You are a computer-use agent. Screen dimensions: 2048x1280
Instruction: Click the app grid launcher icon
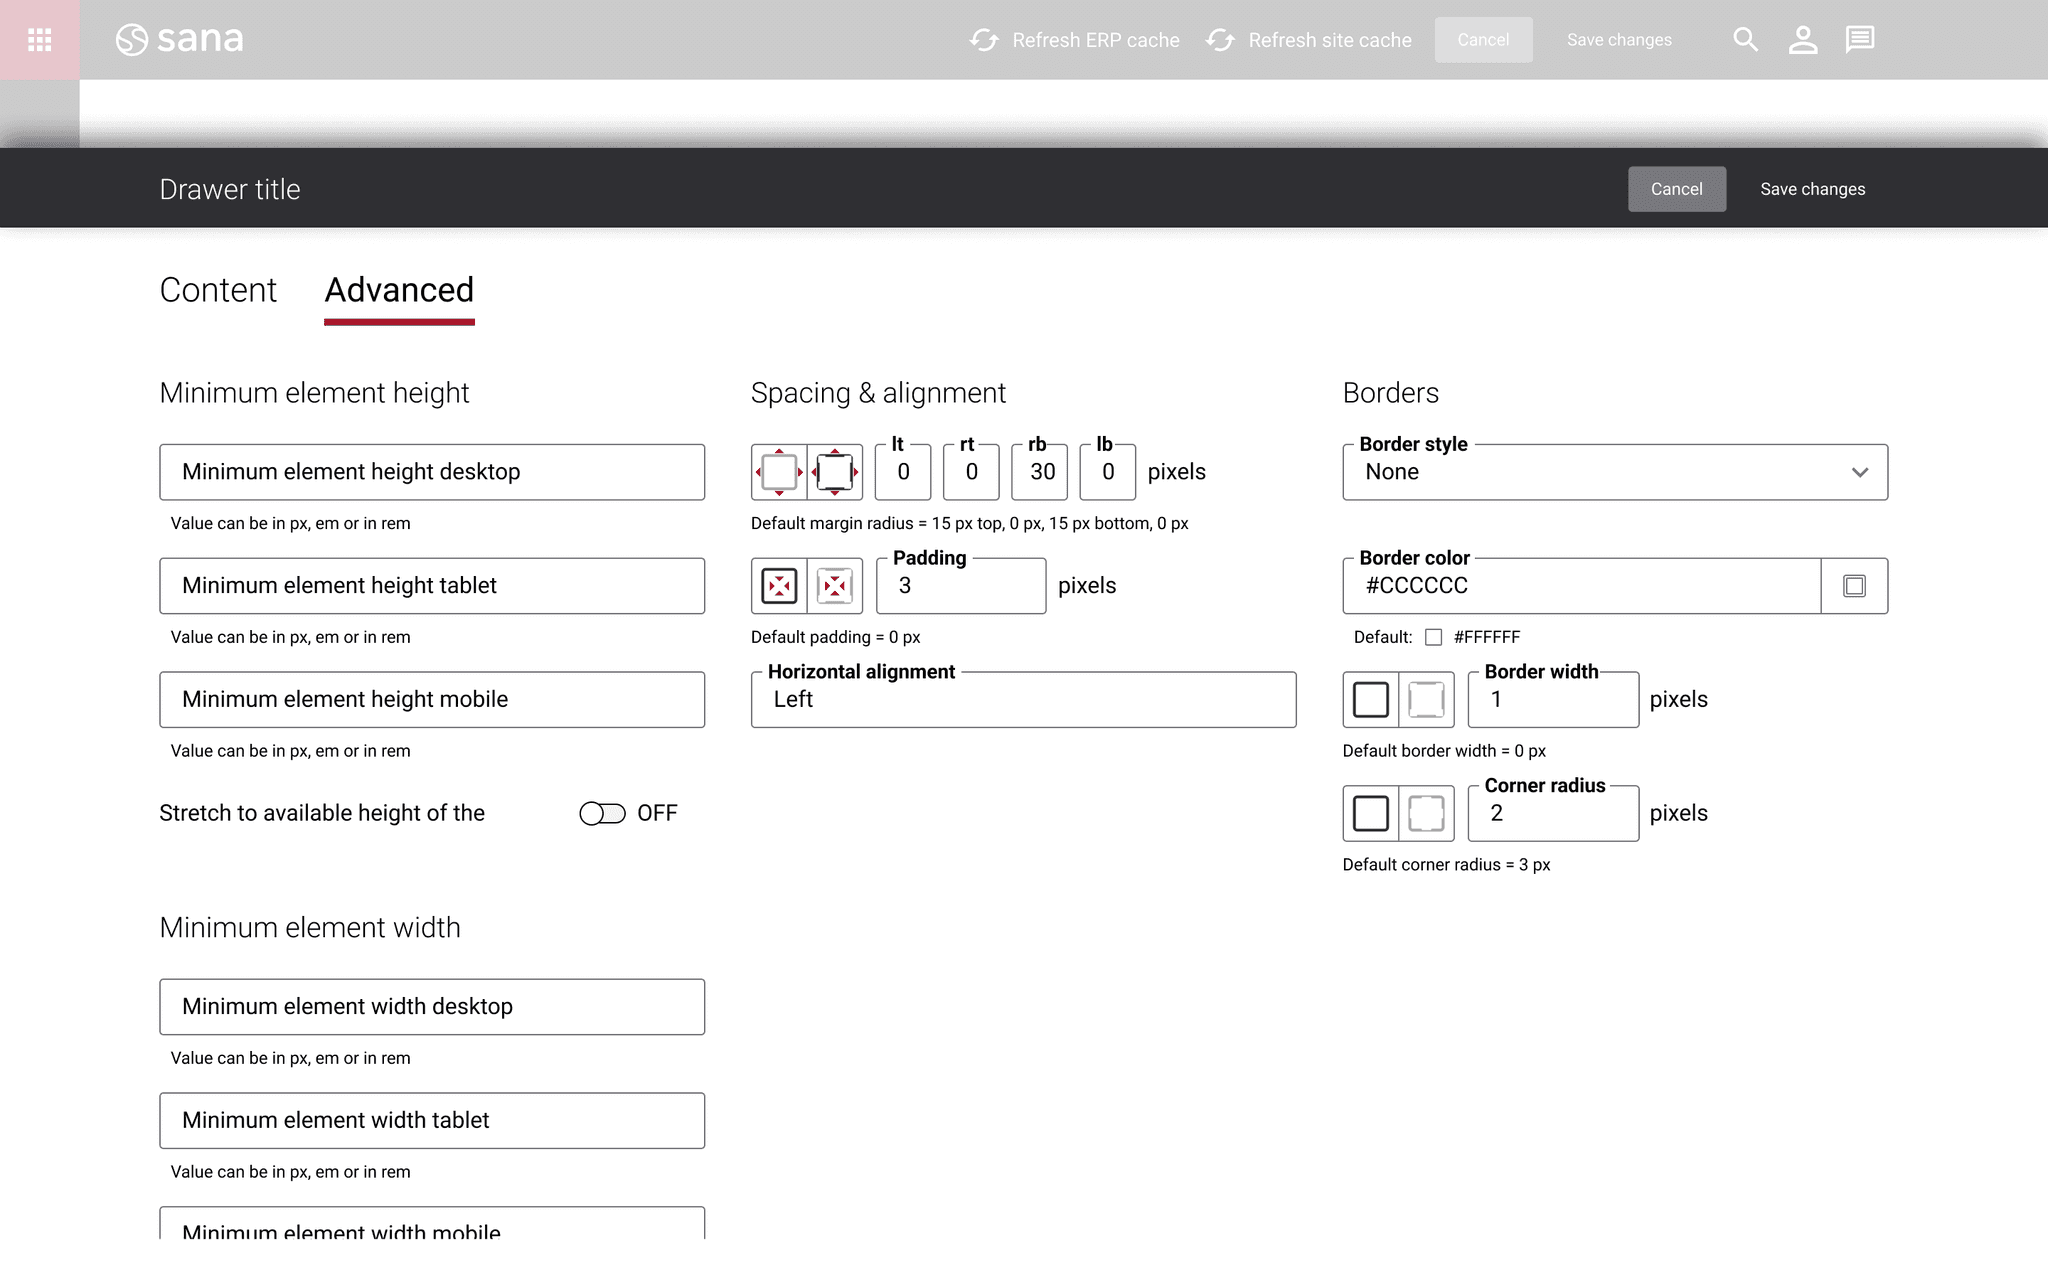point(40,40)
